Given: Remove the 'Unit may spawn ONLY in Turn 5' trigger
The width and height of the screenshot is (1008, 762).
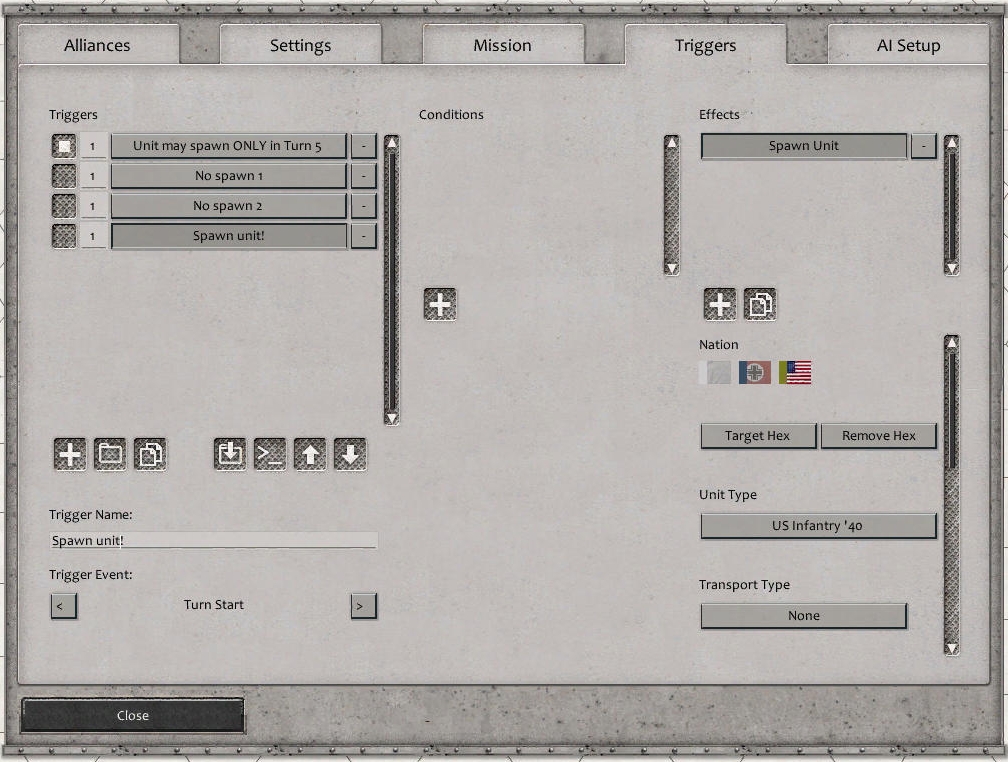Looking at the screenshot, I should pyautogui.click(x=363, y=146).
